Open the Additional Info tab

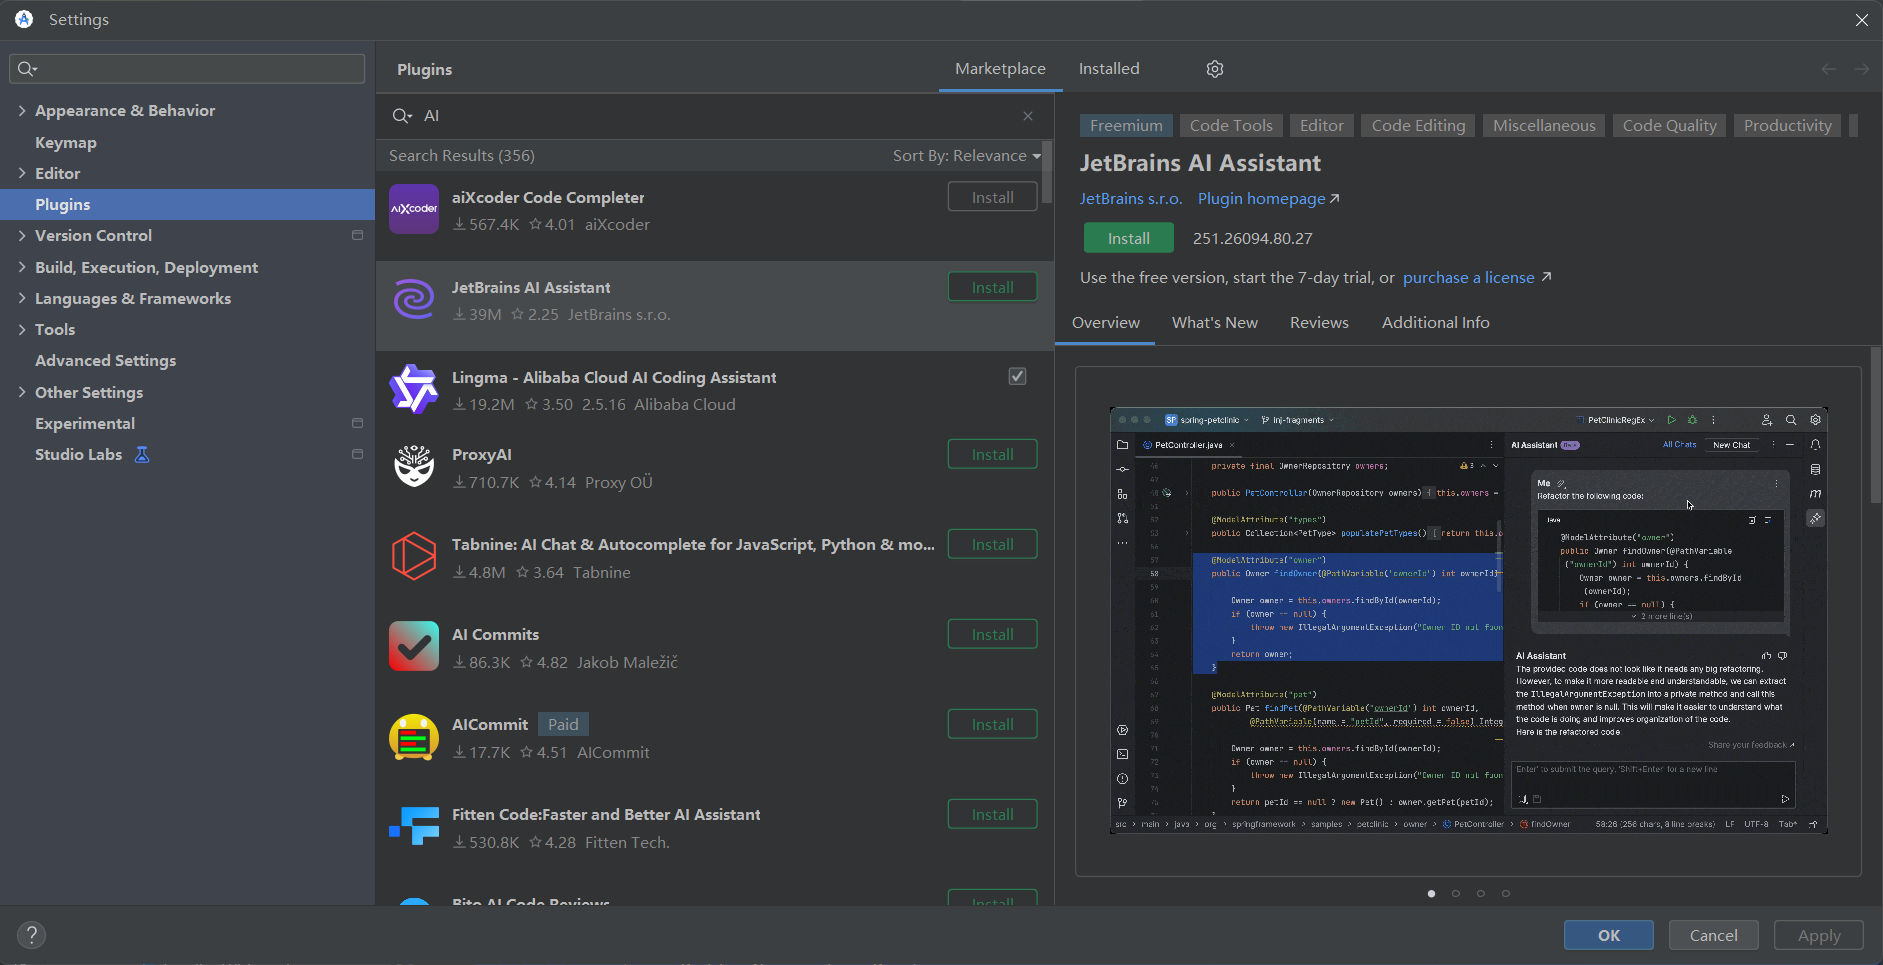point(1435,323)
